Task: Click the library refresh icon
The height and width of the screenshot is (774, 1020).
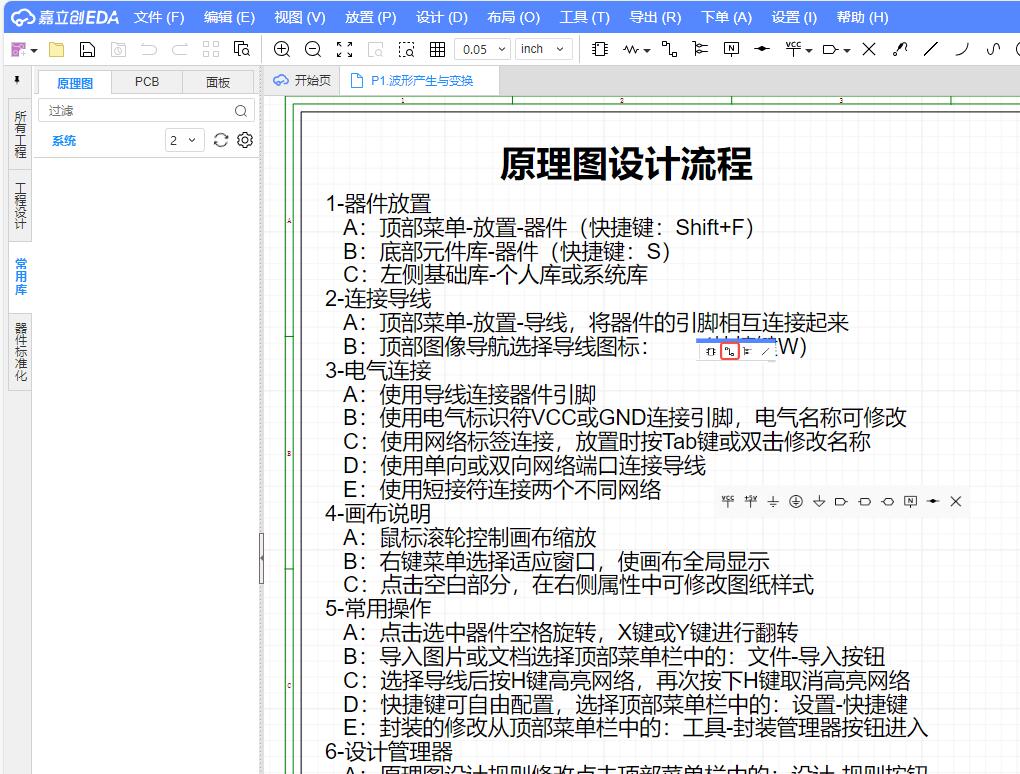Action: pyautogui.click(x=221, y=141)
